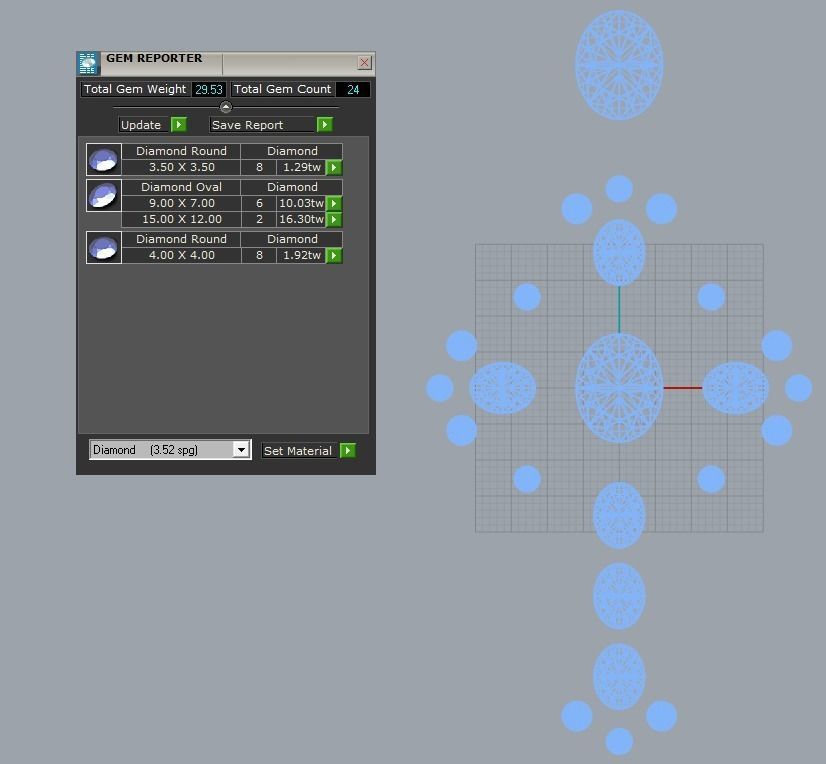Viewport: 826px width, 764px height.
Task: Click the Total Gem Count value 24
Action: (353, 90)
